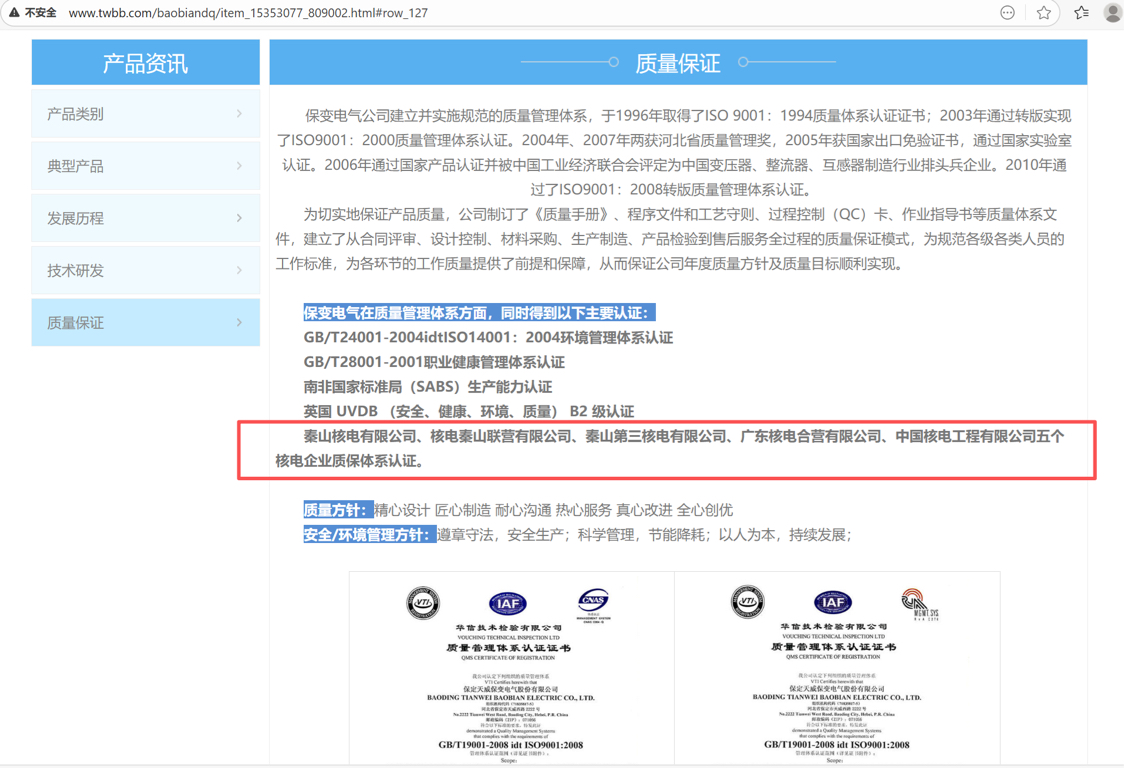The width and height of the screenshot is (1124, 768).
Task: Click the left QMS certificate image
Action: (x=511, y=669)
